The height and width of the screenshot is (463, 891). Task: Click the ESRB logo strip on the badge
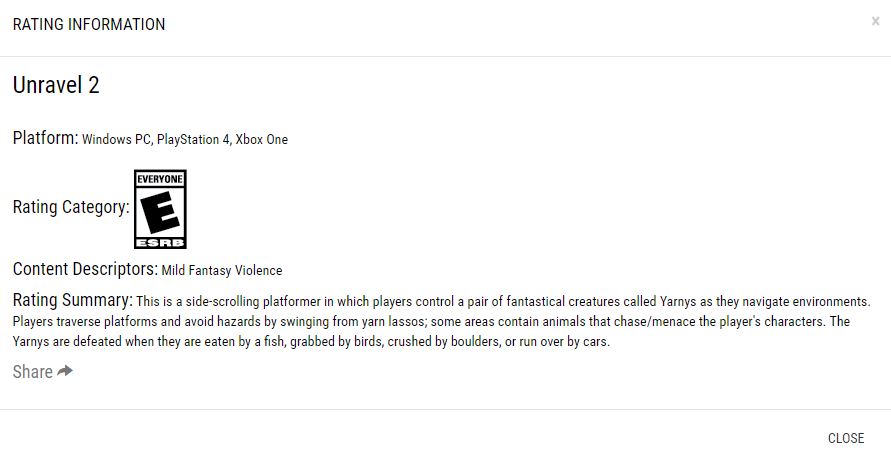pyautogui.click(x=160, y=243)
